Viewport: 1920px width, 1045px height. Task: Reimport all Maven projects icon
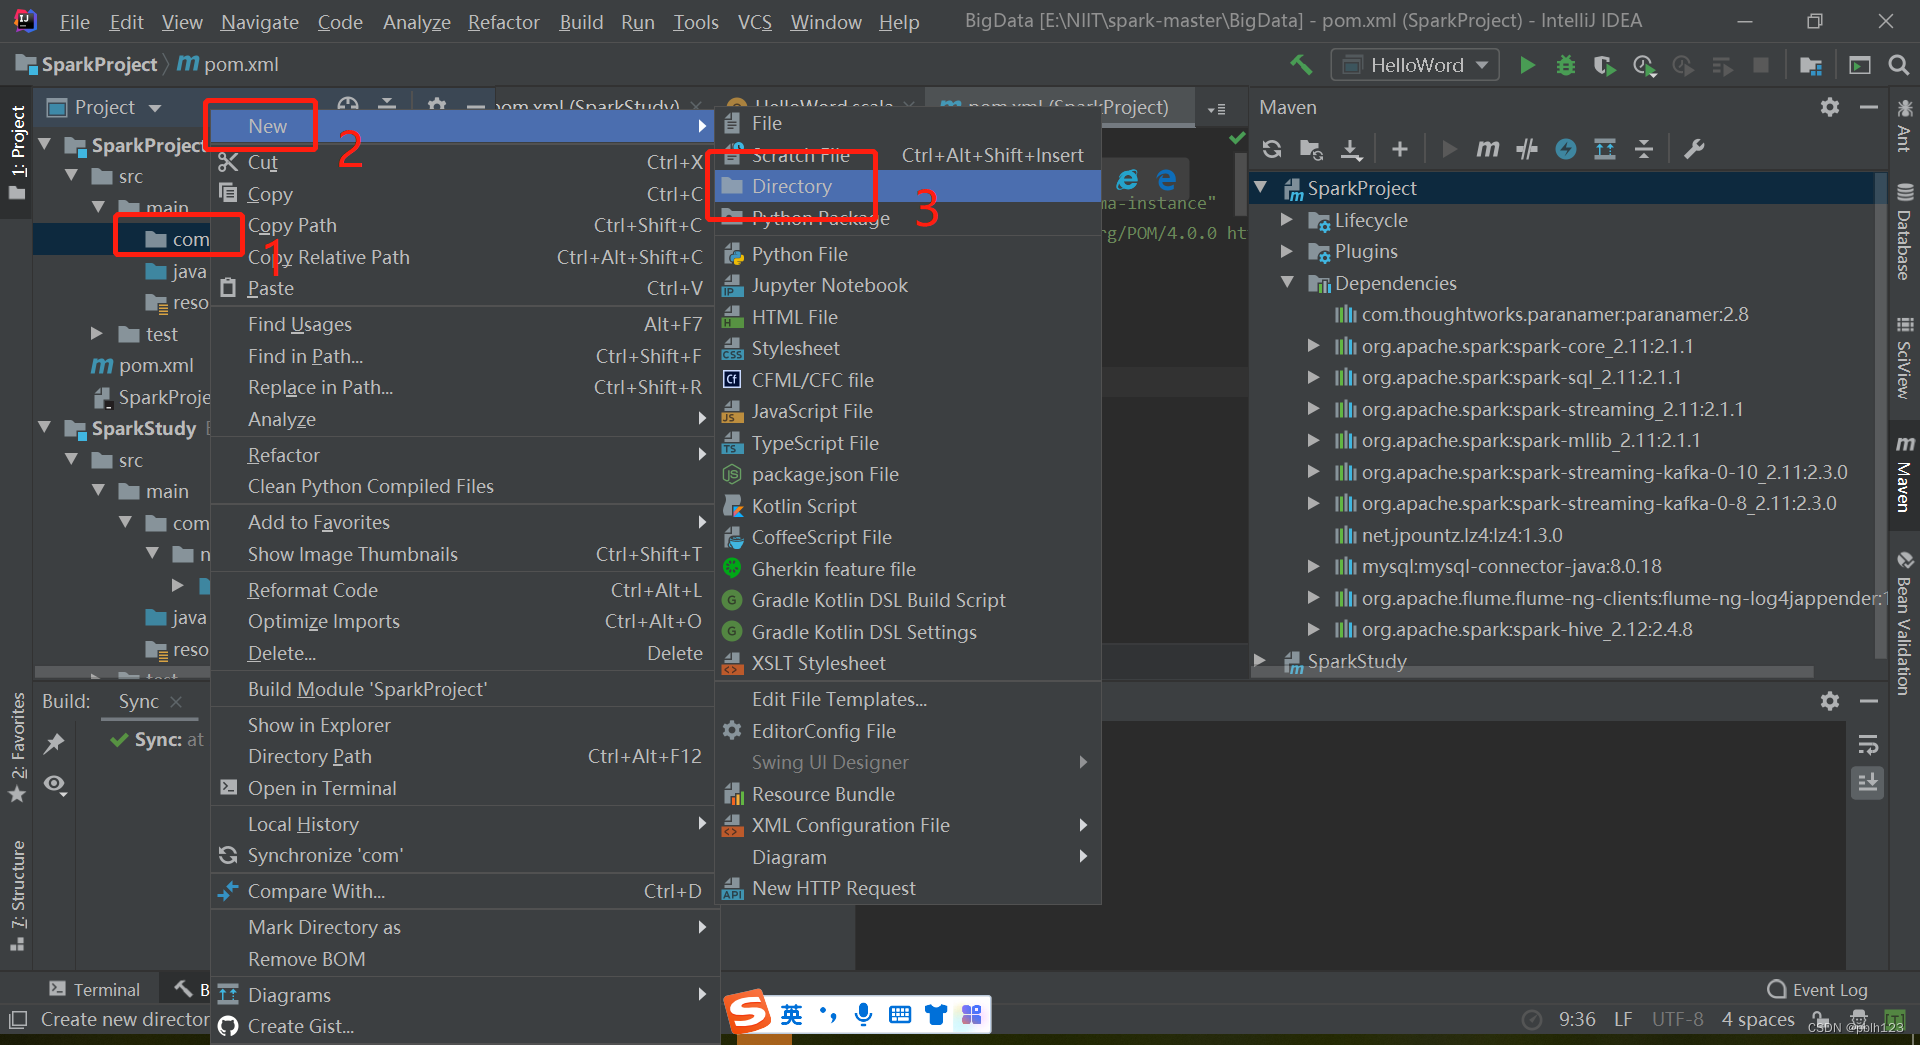[1272, 149]
